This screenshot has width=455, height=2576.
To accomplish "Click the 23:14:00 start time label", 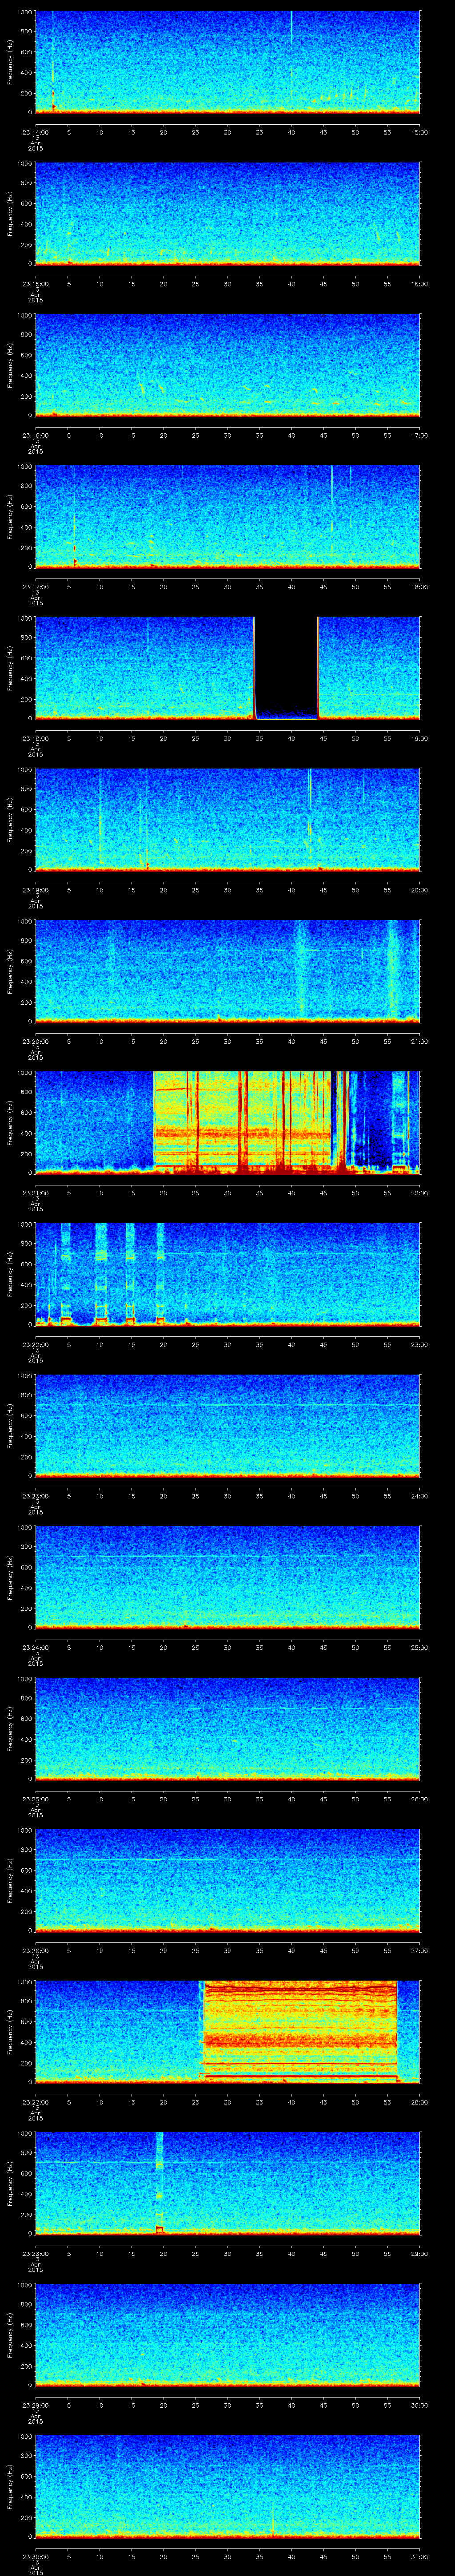I will point(35,132).
